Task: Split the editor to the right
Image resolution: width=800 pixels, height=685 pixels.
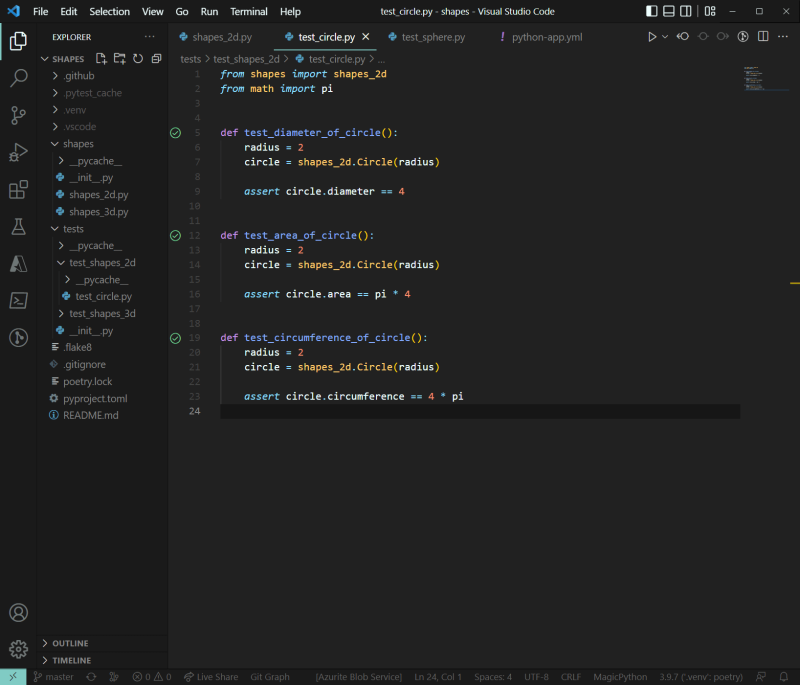Action: [763, 37]
